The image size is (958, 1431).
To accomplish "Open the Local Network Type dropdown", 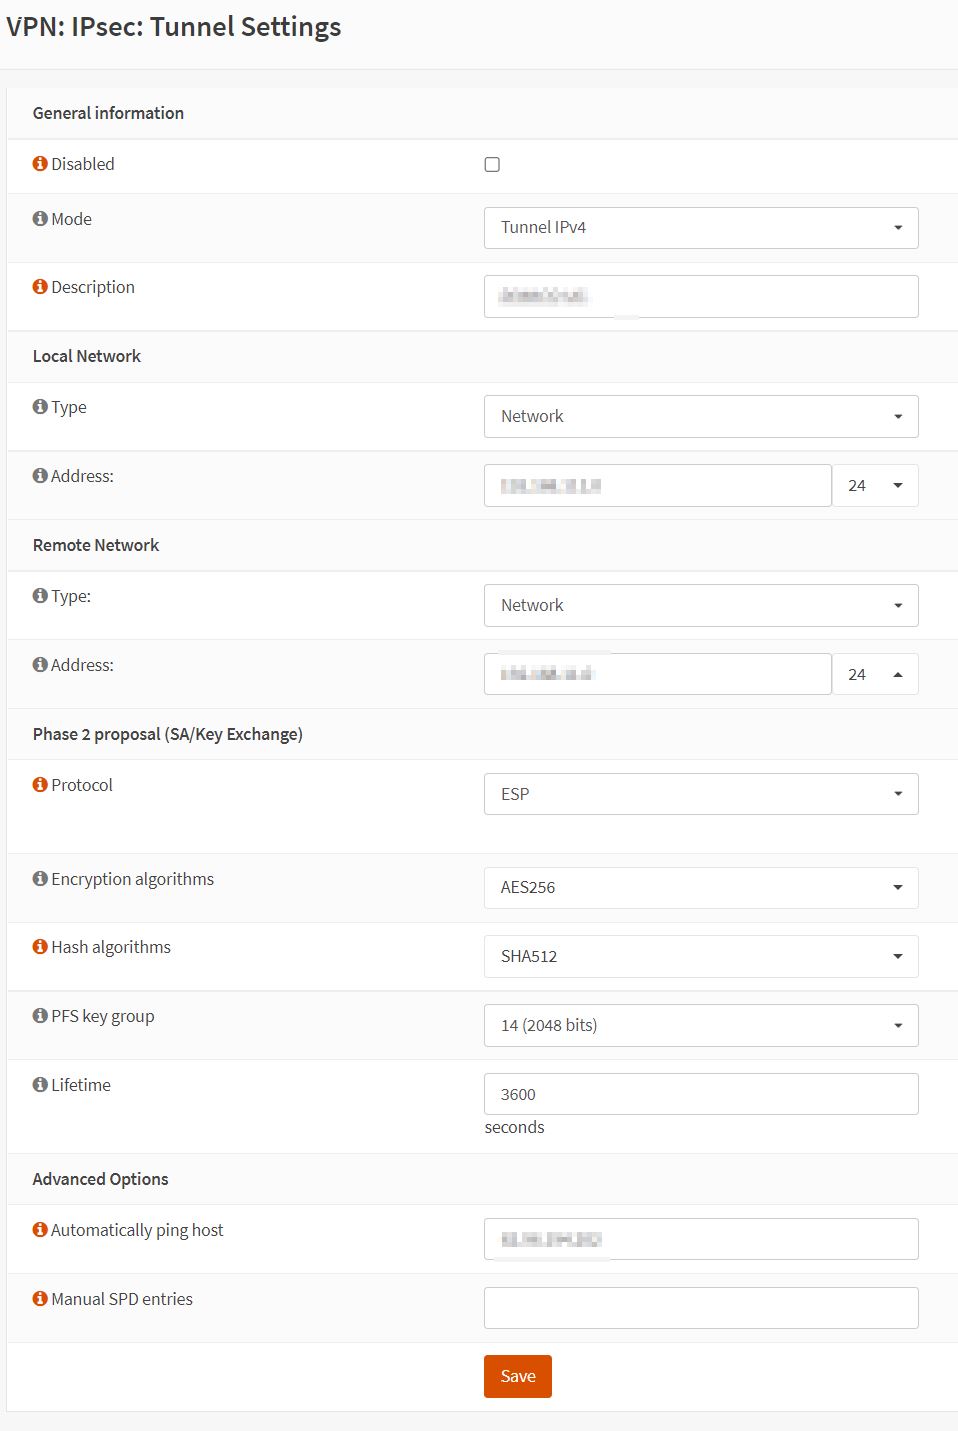I will [700, 417].
